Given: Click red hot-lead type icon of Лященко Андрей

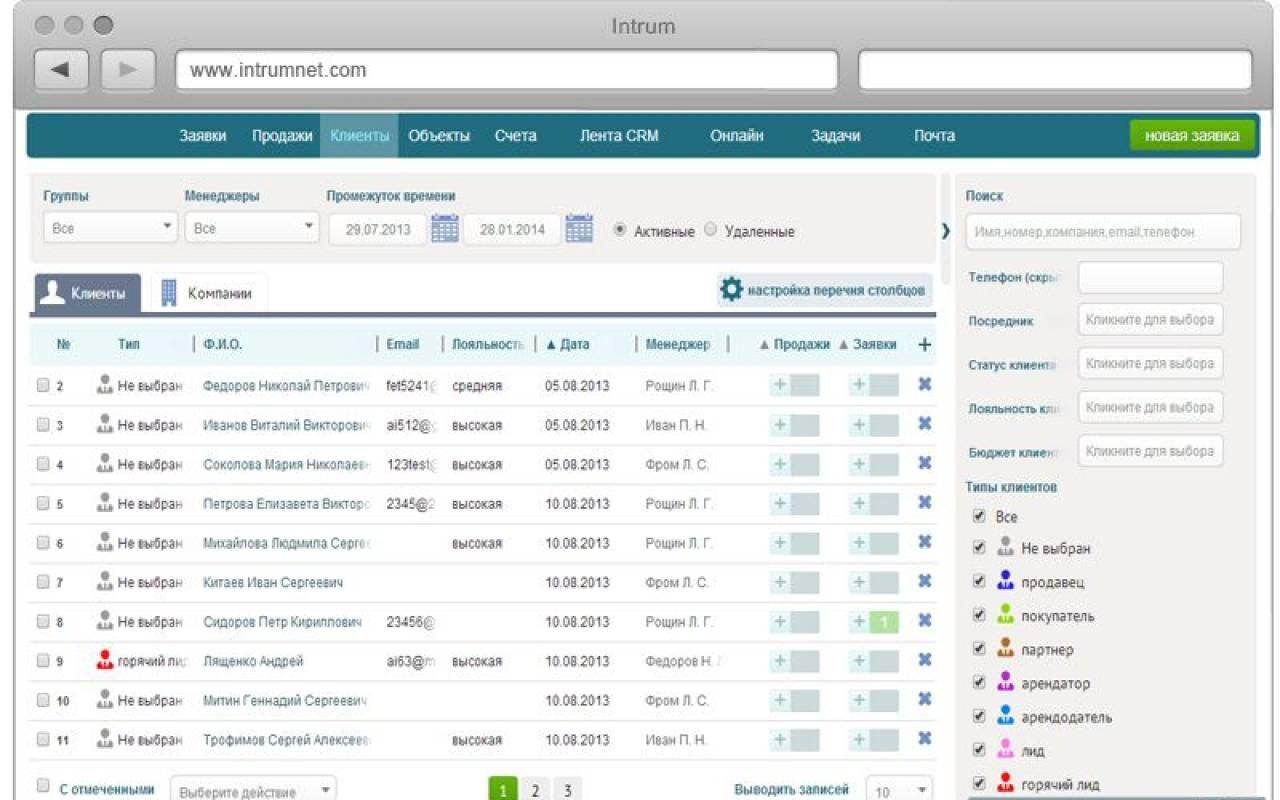Looking at the screenshot, I should point(105,660).
